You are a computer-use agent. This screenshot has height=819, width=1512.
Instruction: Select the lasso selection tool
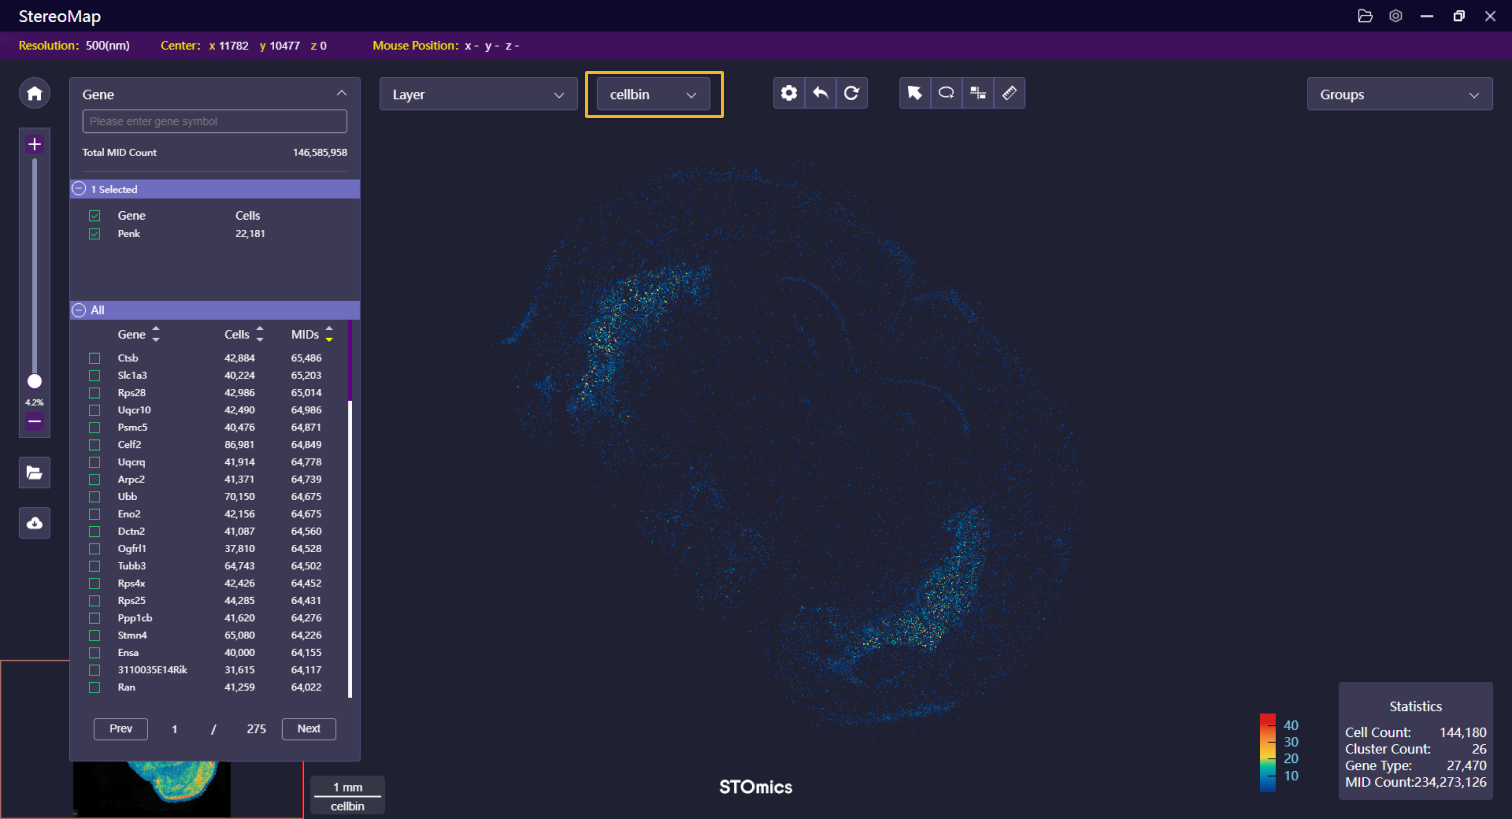[x=946, y=93]
